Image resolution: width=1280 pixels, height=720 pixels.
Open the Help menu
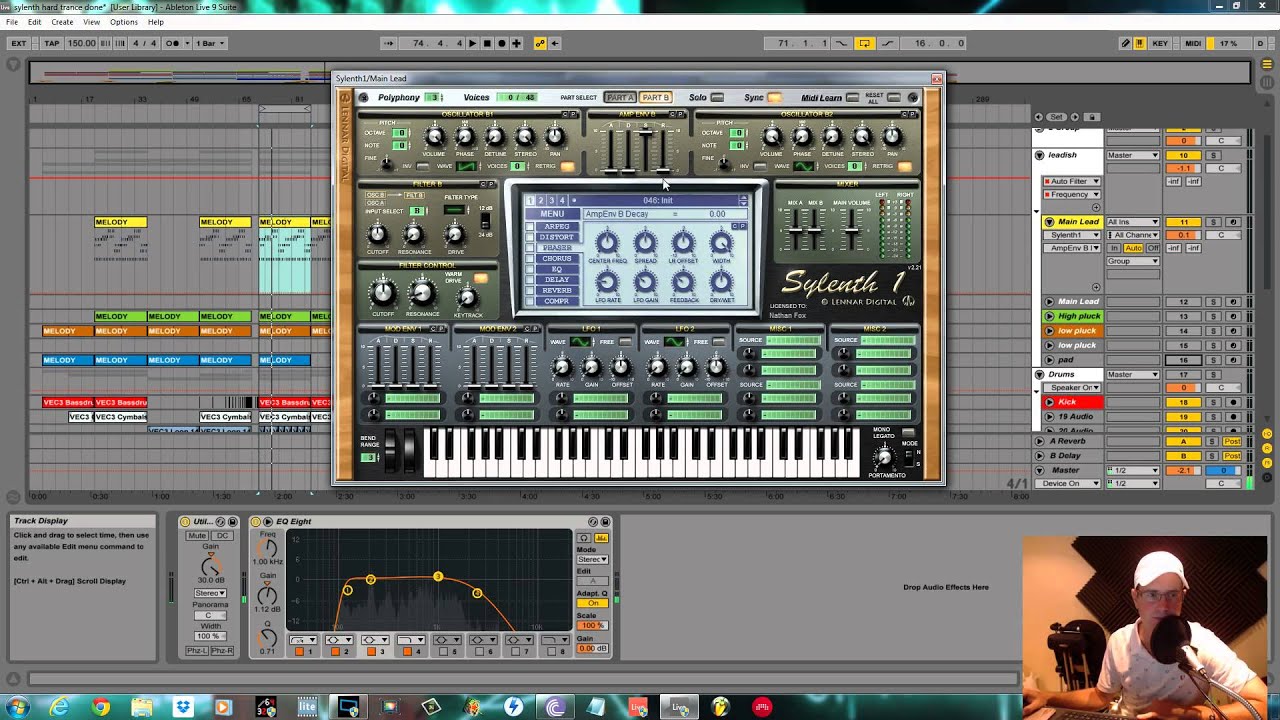coord(155,22)
